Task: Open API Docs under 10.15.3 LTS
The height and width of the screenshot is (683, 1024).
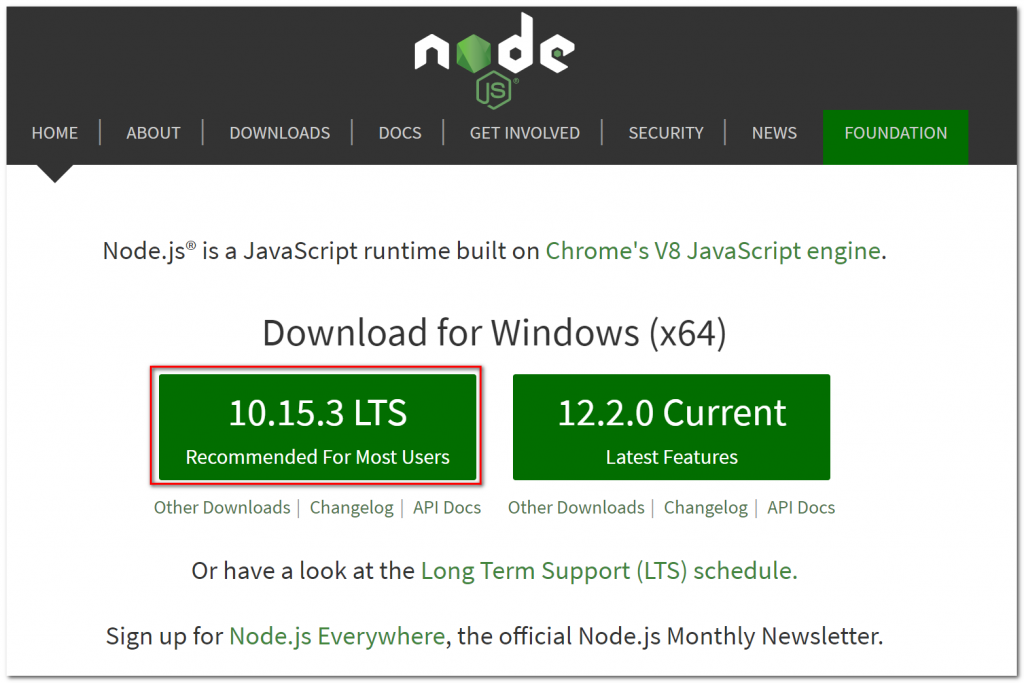Action: pos(447,507)
